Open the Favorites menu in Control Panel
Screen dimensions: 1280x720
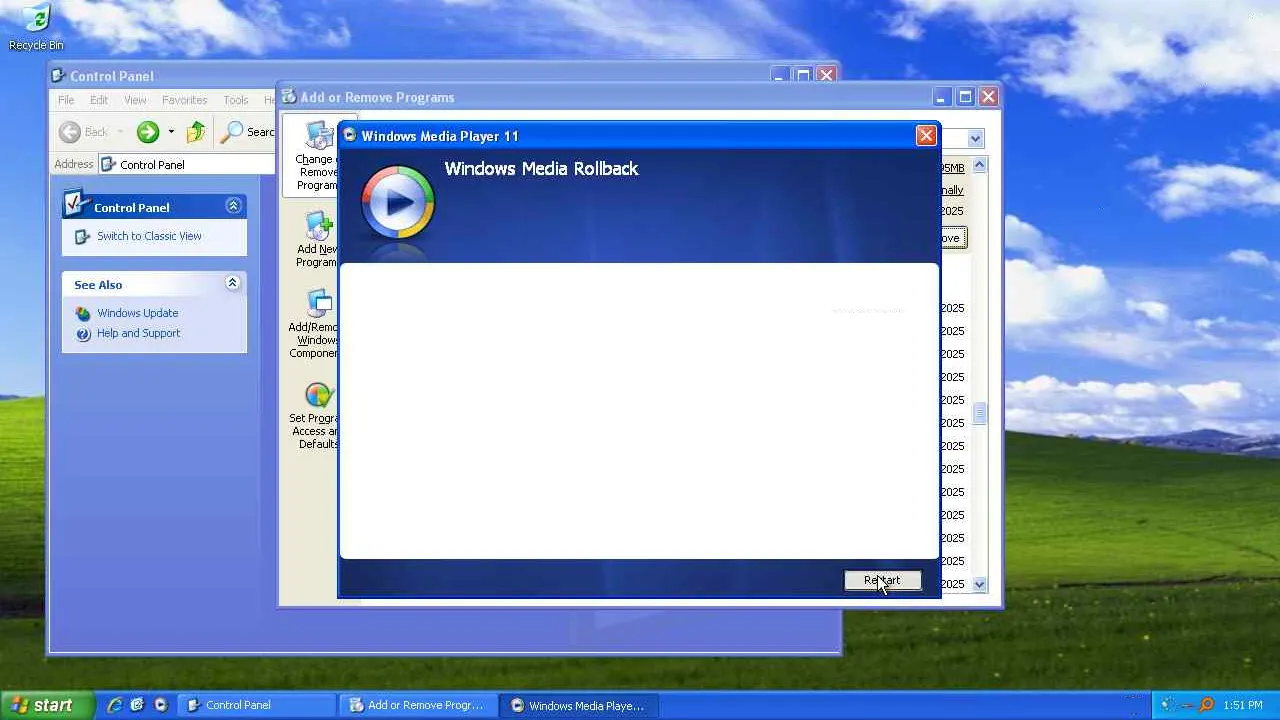(185, 100)
